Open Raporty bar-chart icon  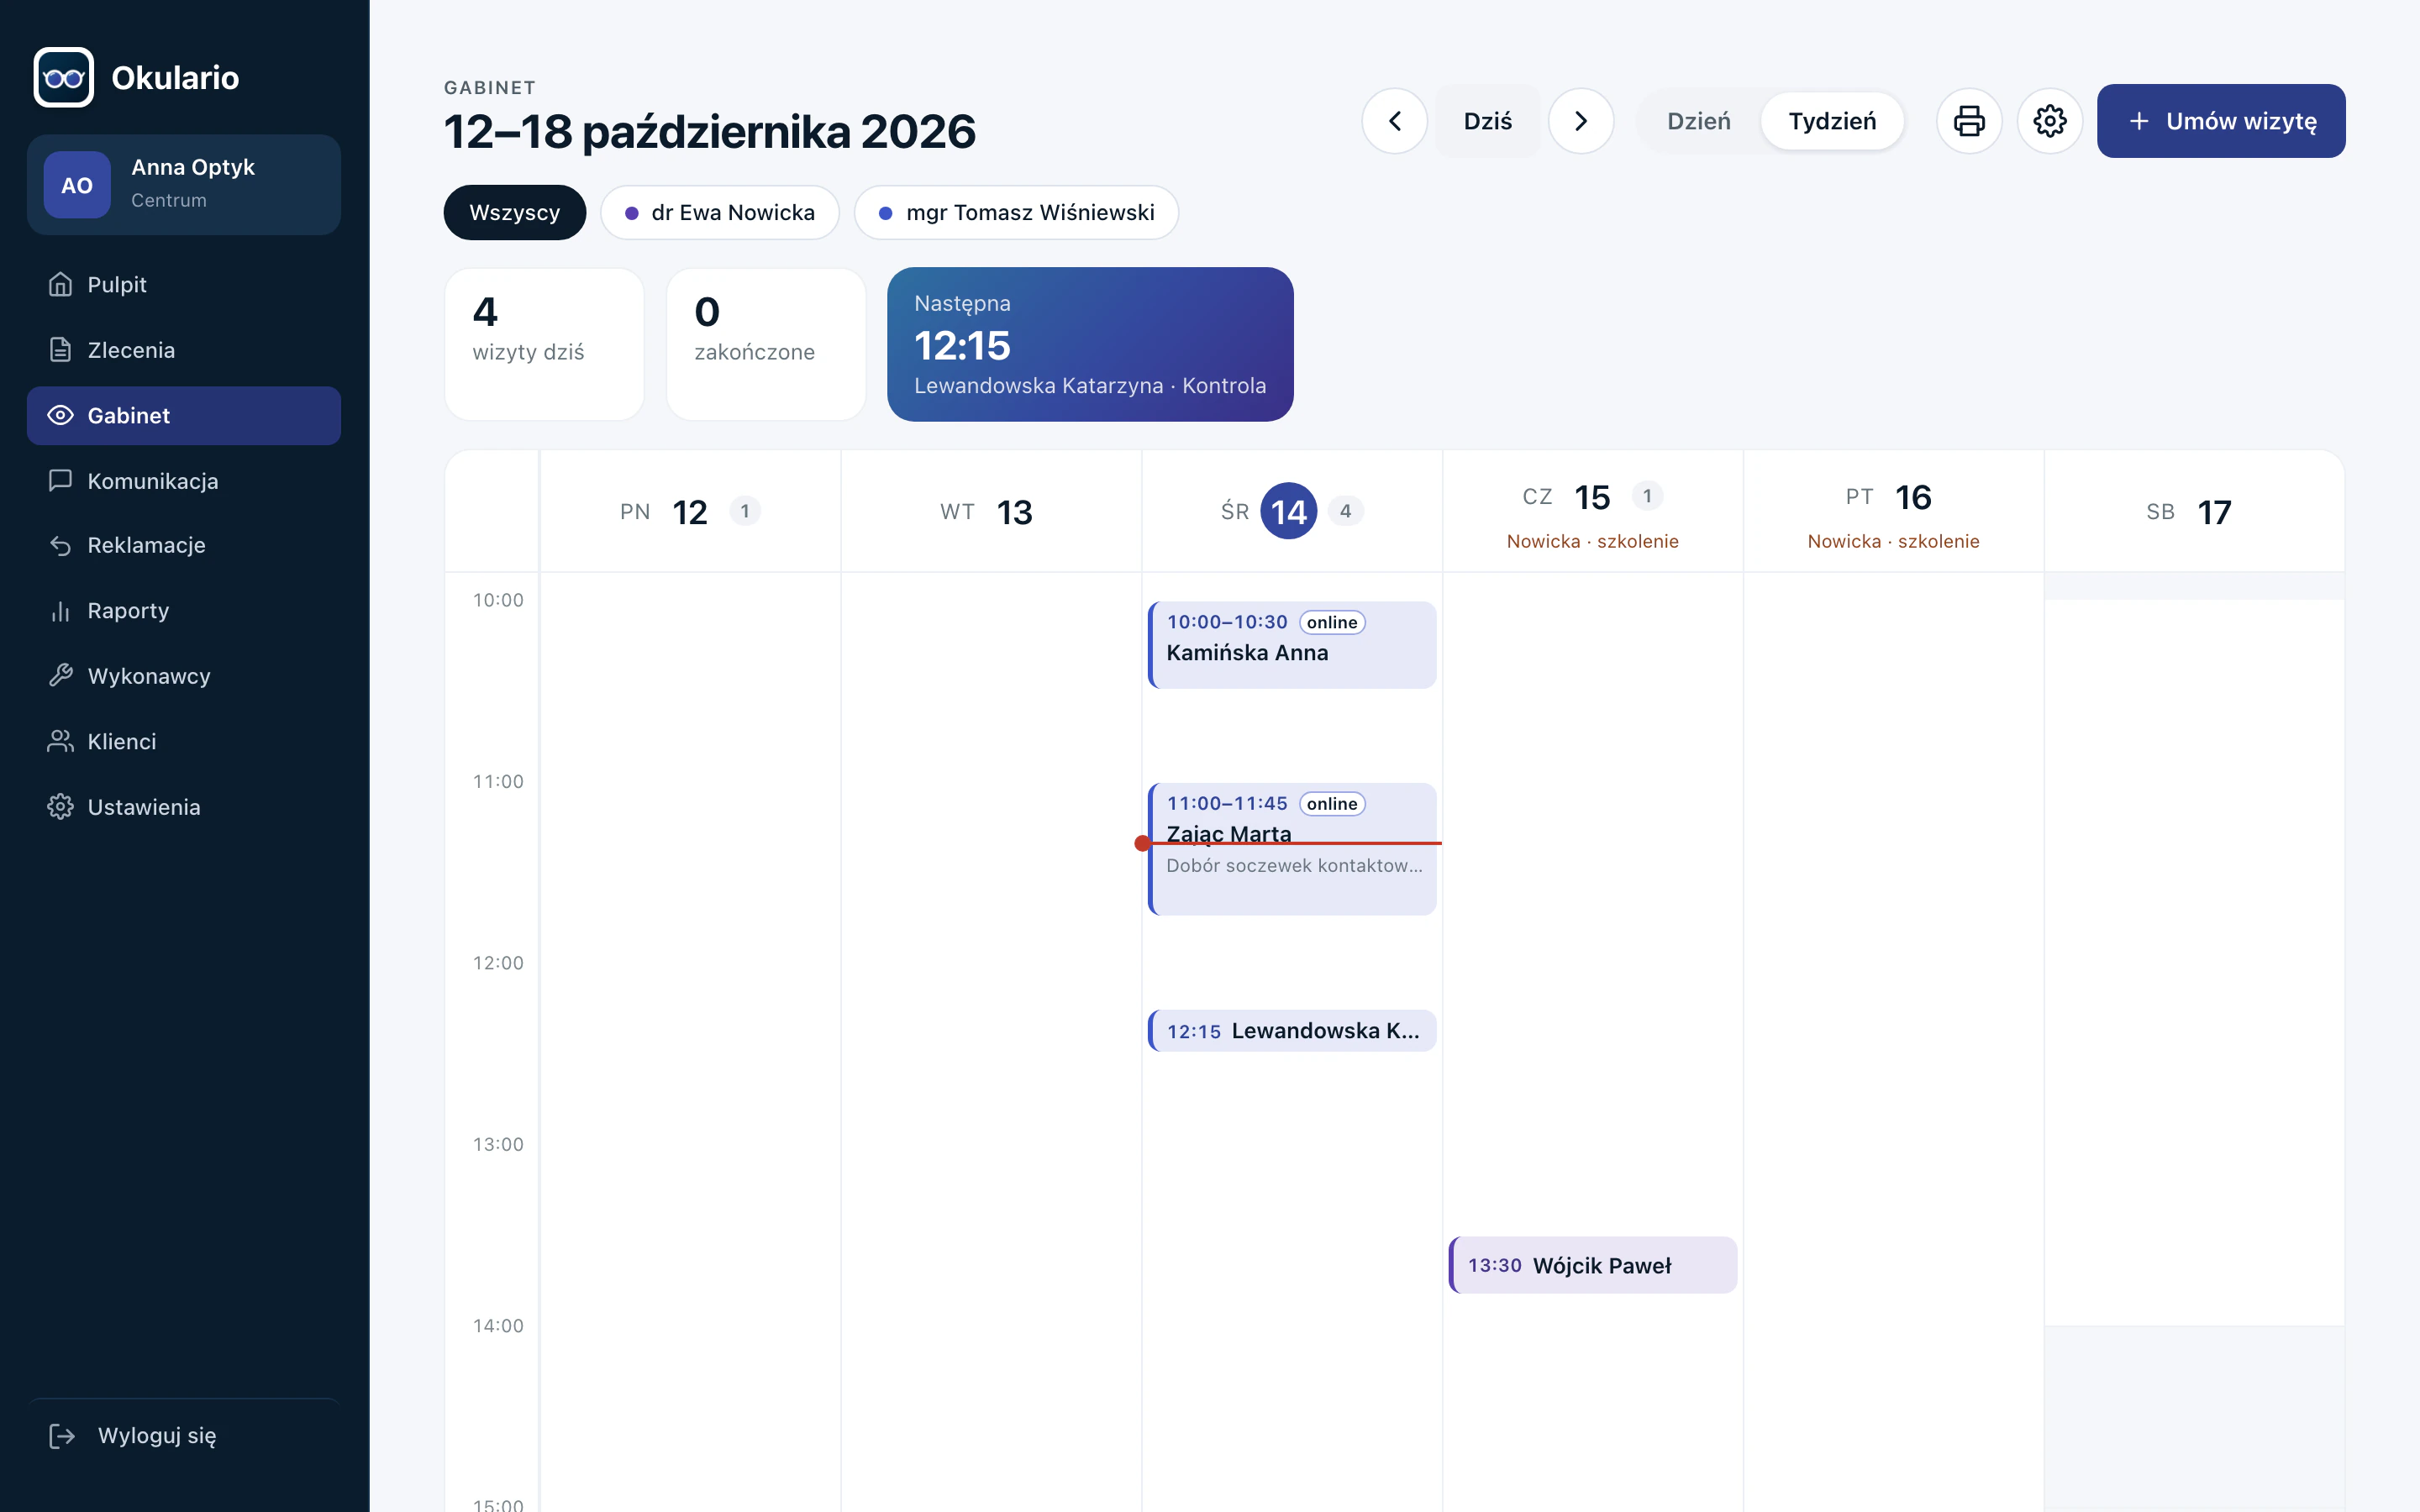pyautogui.click(x=60, y=611)
